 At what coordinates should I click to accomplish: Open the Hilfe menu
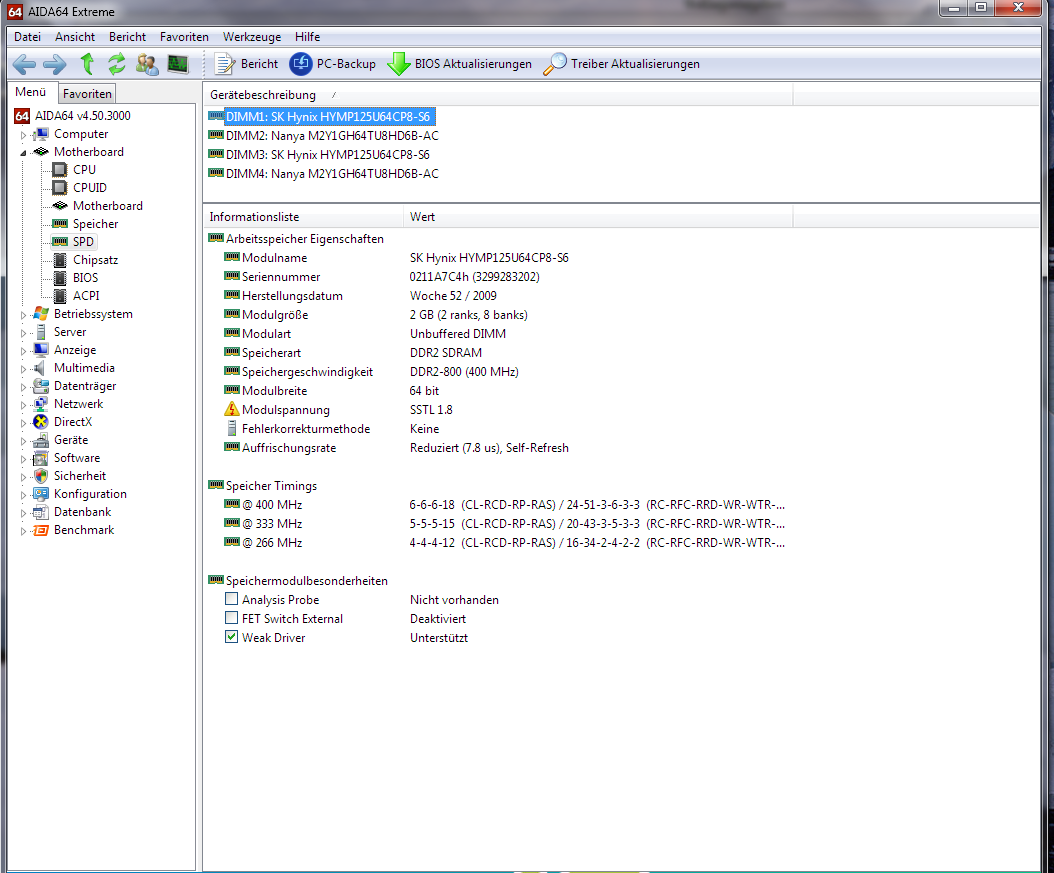pos(307,37)
